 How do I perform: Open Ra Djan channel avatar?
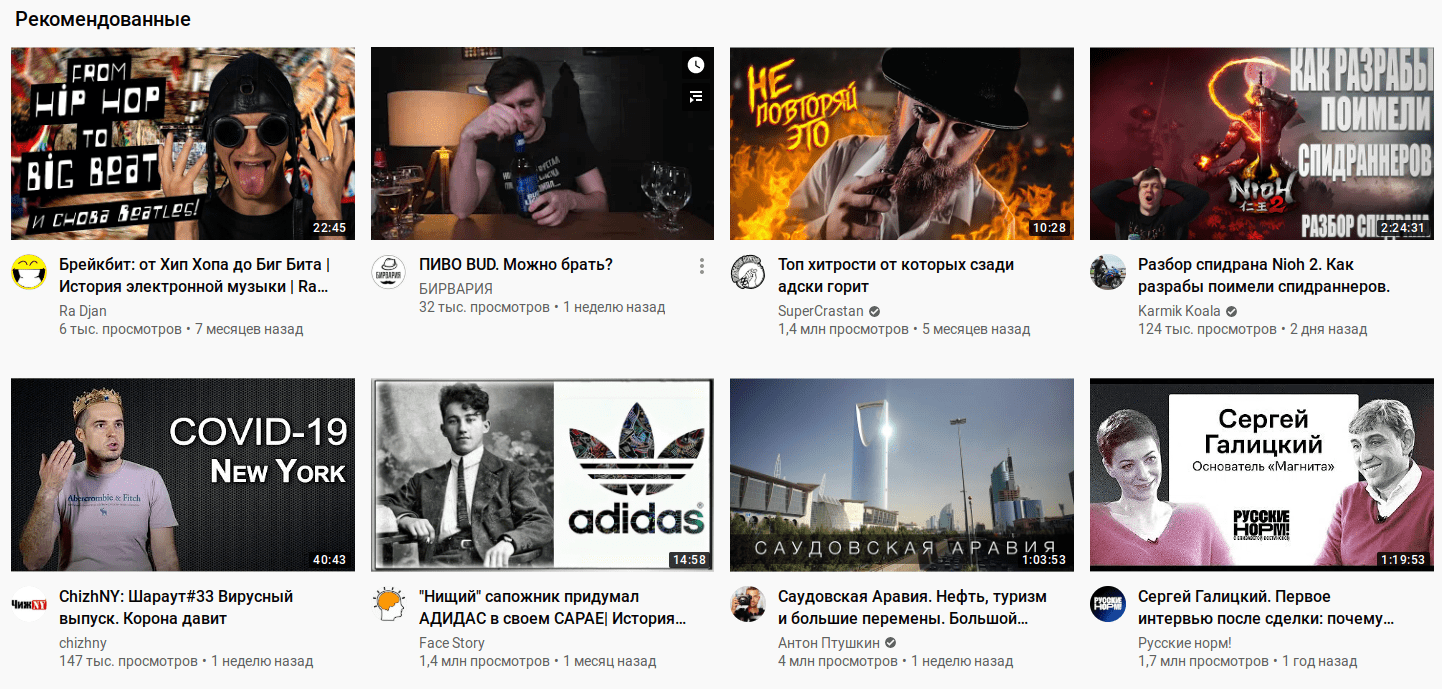pyautogui.click(x=29, y=272)
